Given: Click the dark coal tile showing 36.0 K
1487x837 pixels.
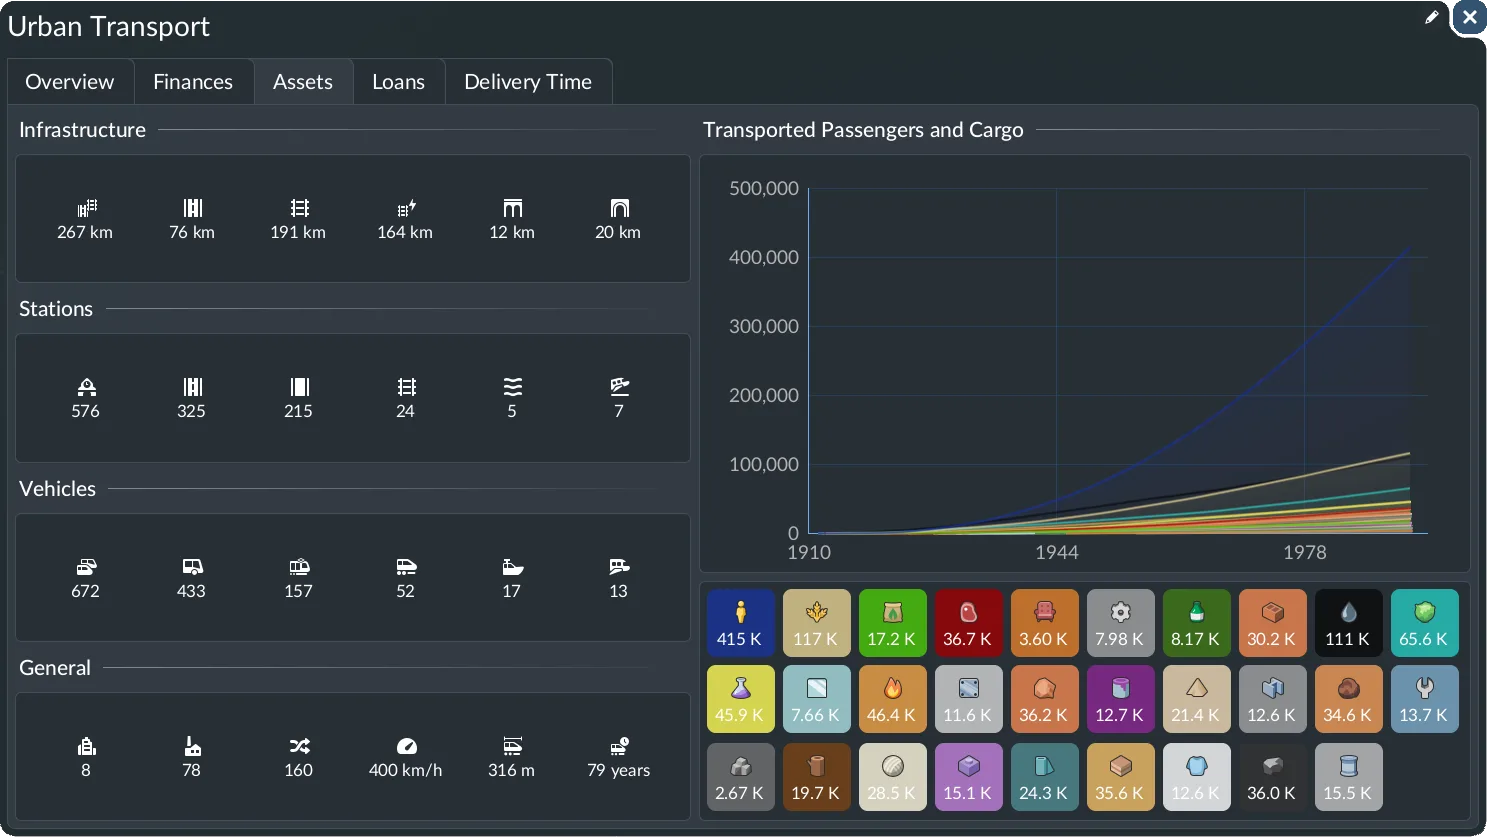Looking at the screenshot, I should [1273, 777].
